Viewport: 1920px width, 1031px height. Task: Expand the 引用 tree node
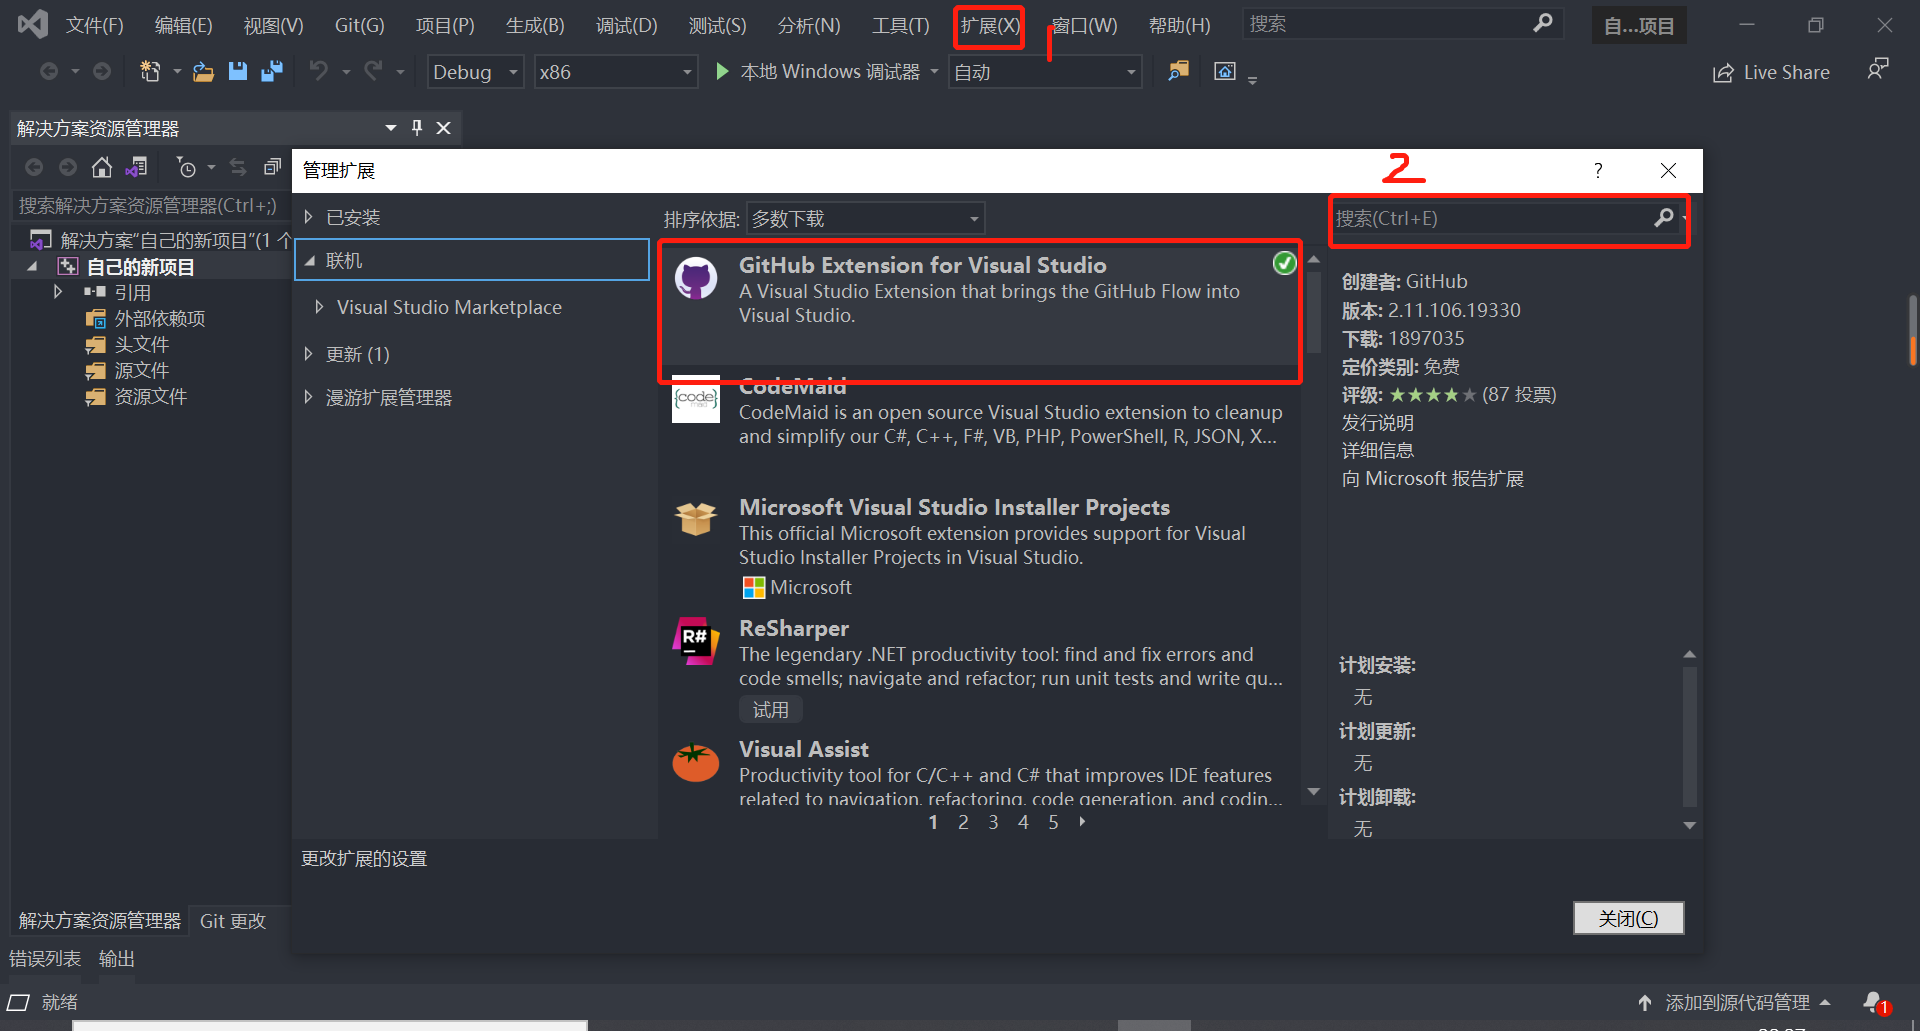[x=58, y=292]
